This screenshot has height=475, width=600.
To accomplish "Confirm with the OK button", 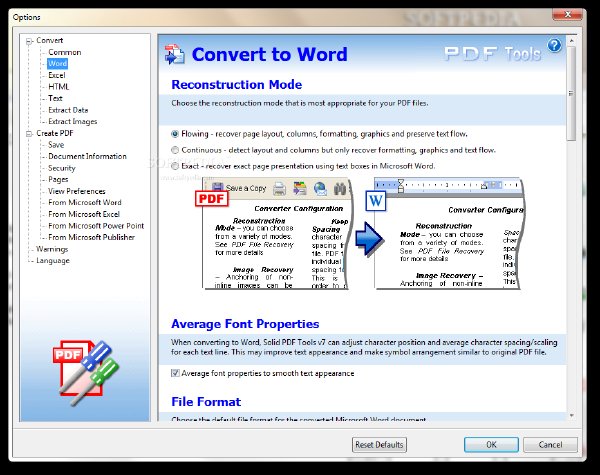I will (x=491, y=445).
